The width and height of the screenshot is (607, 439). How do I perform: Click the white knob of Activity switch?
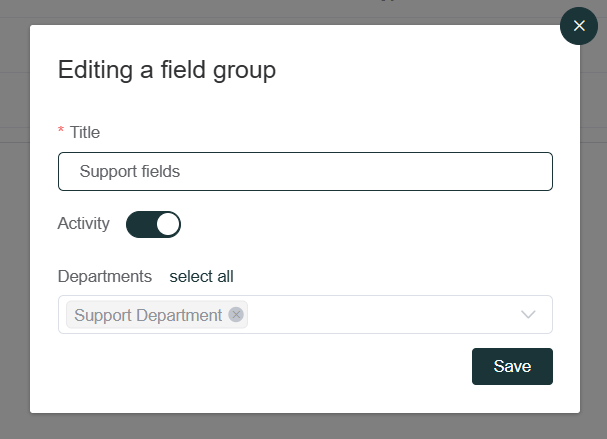(168, 224)
